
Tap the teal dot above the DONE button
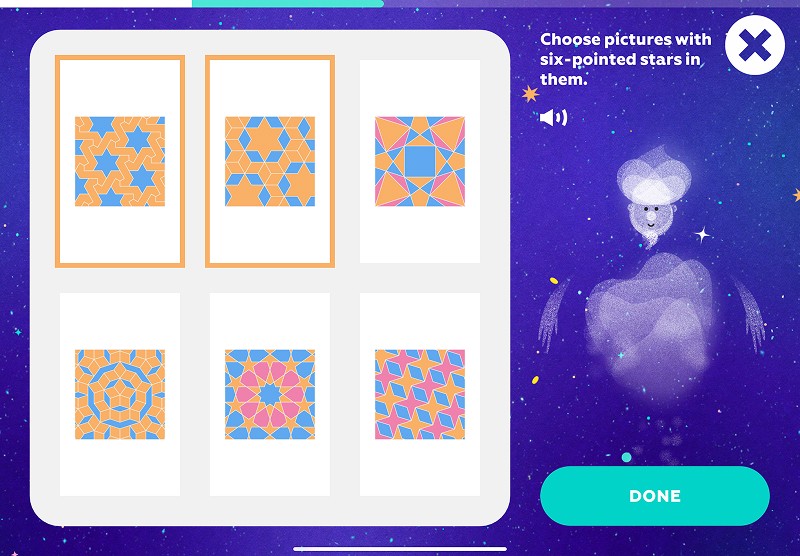point(627,457)
